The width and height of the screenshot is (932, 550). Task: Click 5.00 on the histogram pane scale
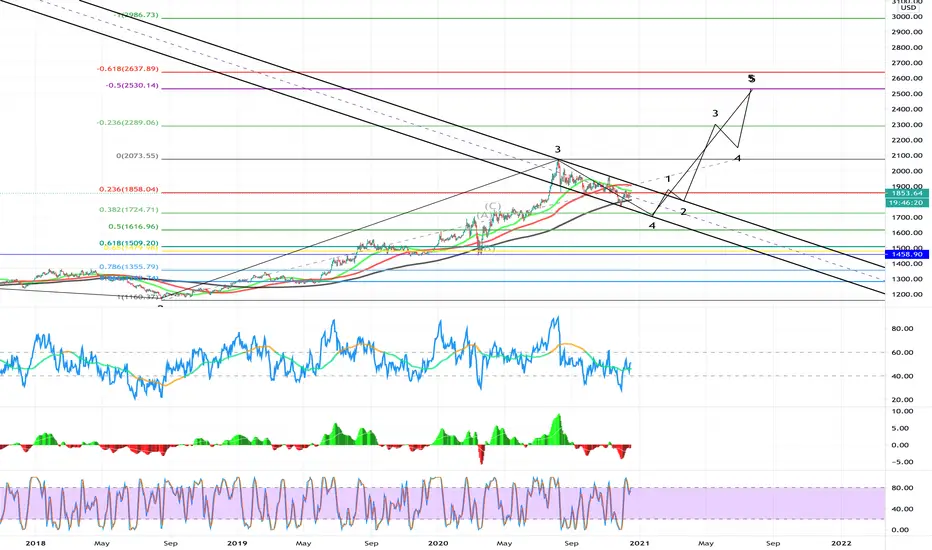tap(900, 428)
